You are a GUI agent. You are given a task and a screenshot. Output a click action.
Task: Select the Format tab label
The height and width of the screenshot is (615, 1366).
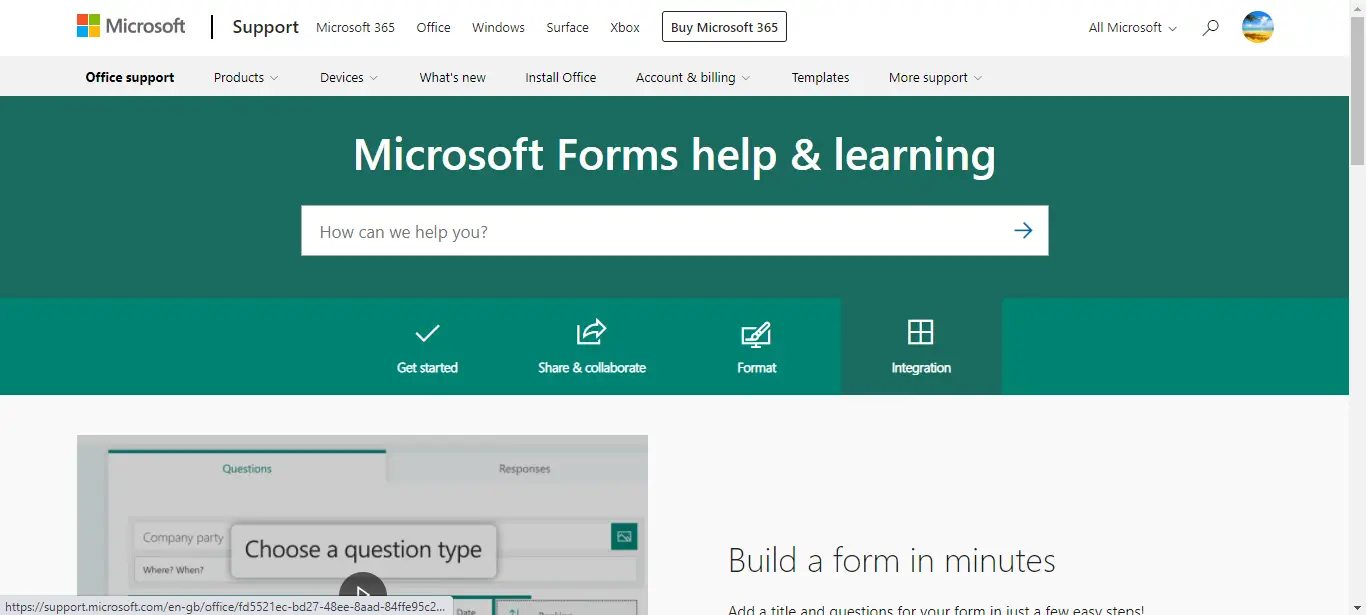pos(757,368)
